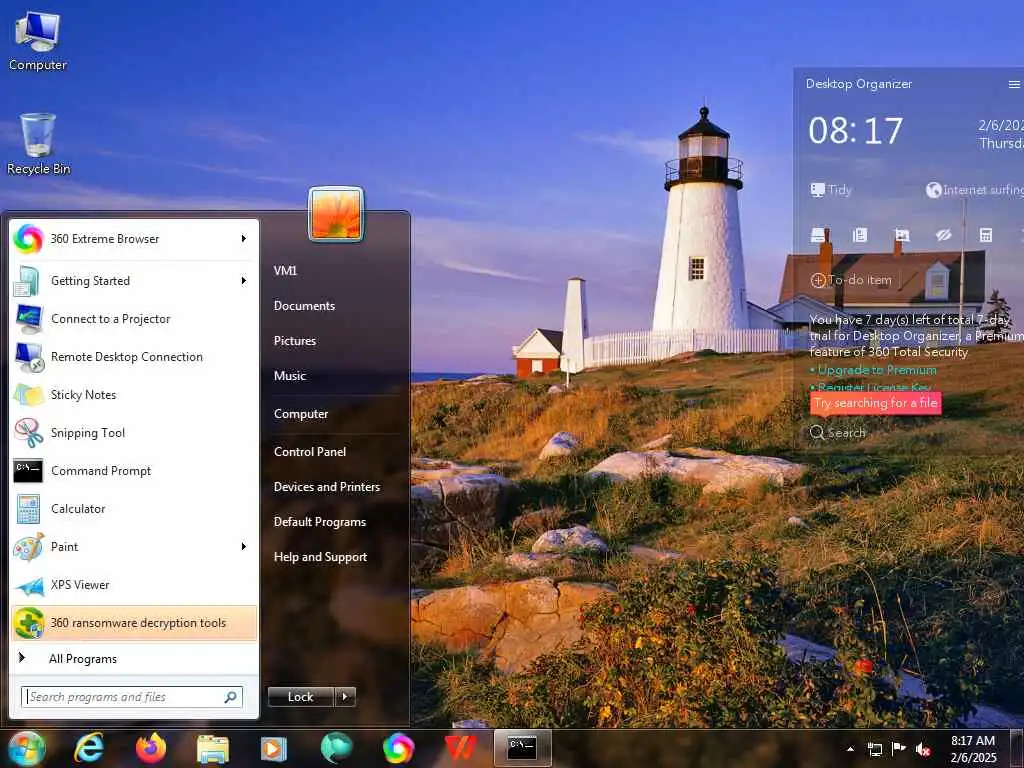
Task: Select the Recycle Bin desktop icon
Action: point(38,144)
